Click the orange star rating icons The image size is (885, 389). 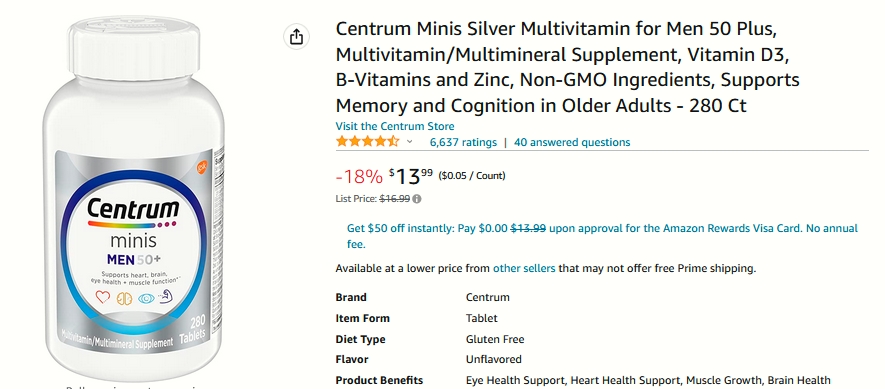pyautogui.click(x=367, y=142)
